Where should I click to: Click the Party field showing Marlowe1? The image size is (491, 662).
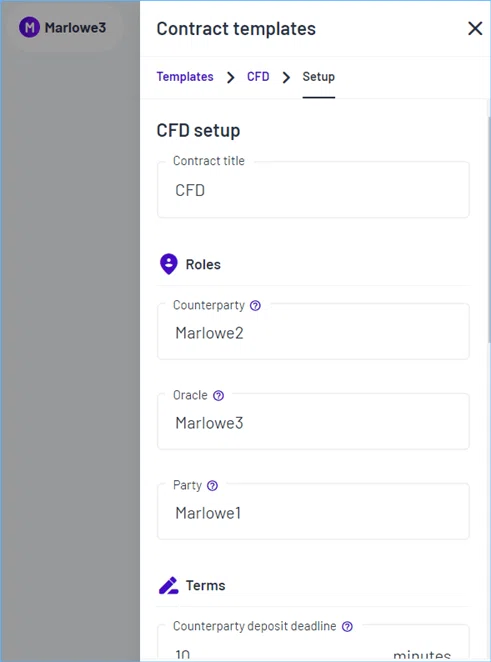tap(313, 512)
